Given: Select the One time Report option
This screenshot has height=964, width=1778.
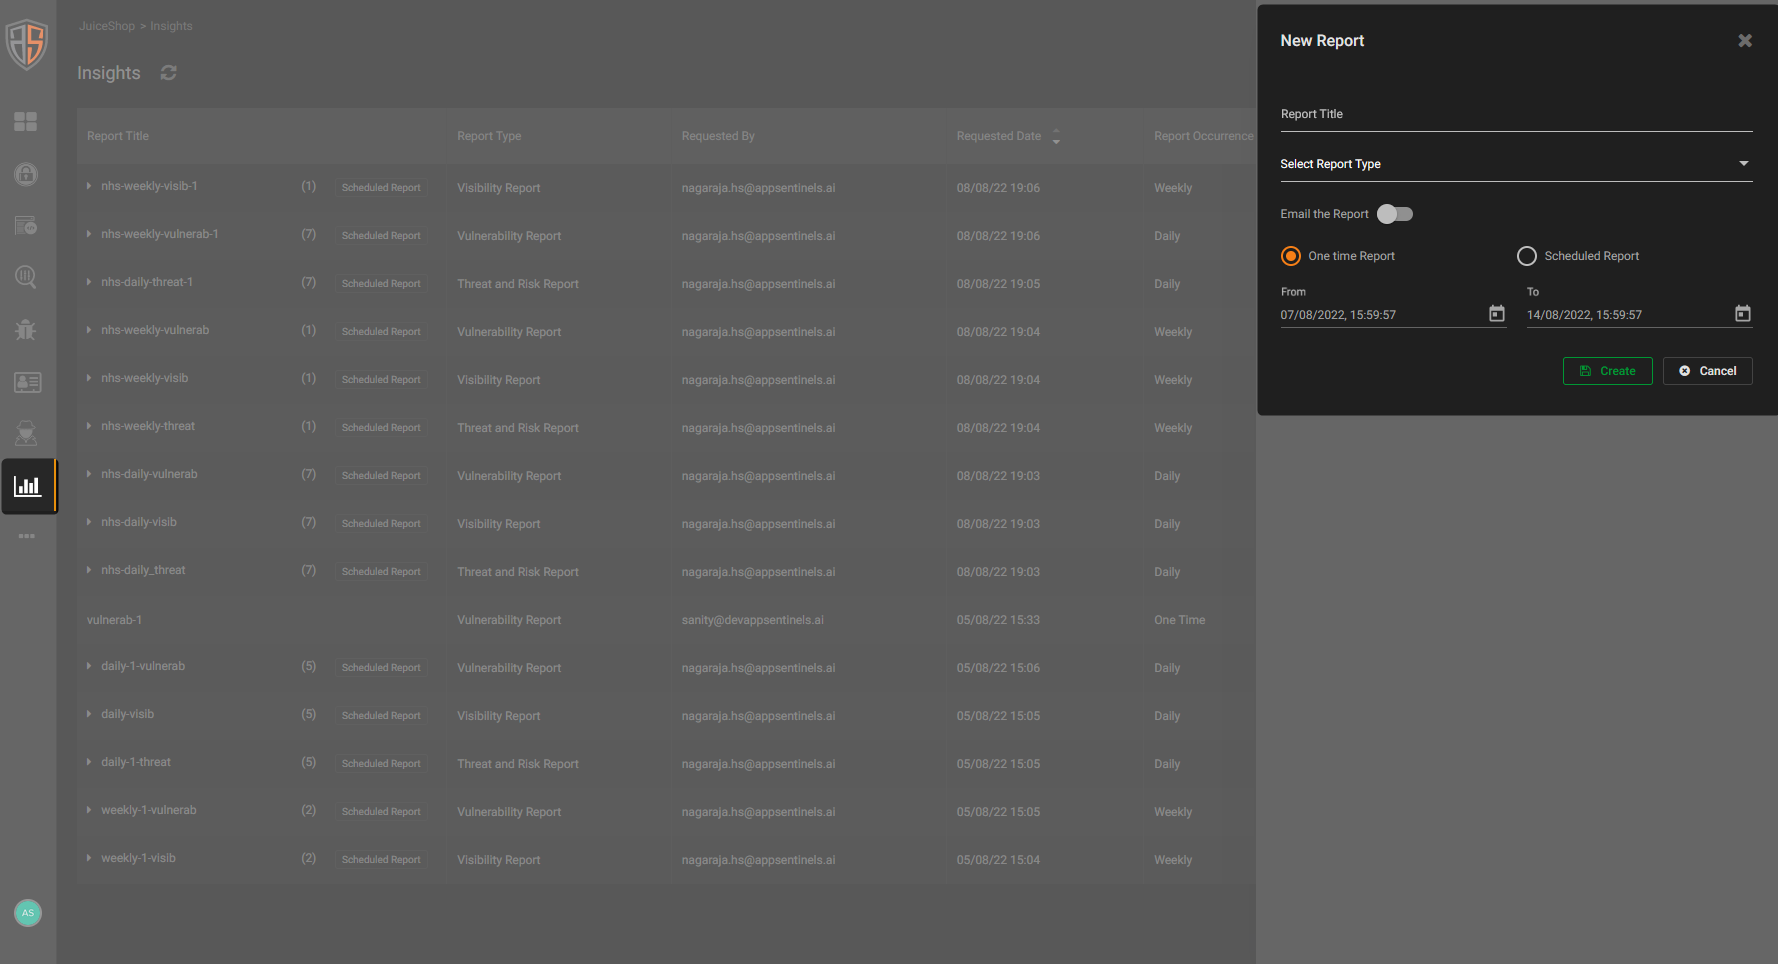Looking at the screenshot, I should click(1291, 256).
